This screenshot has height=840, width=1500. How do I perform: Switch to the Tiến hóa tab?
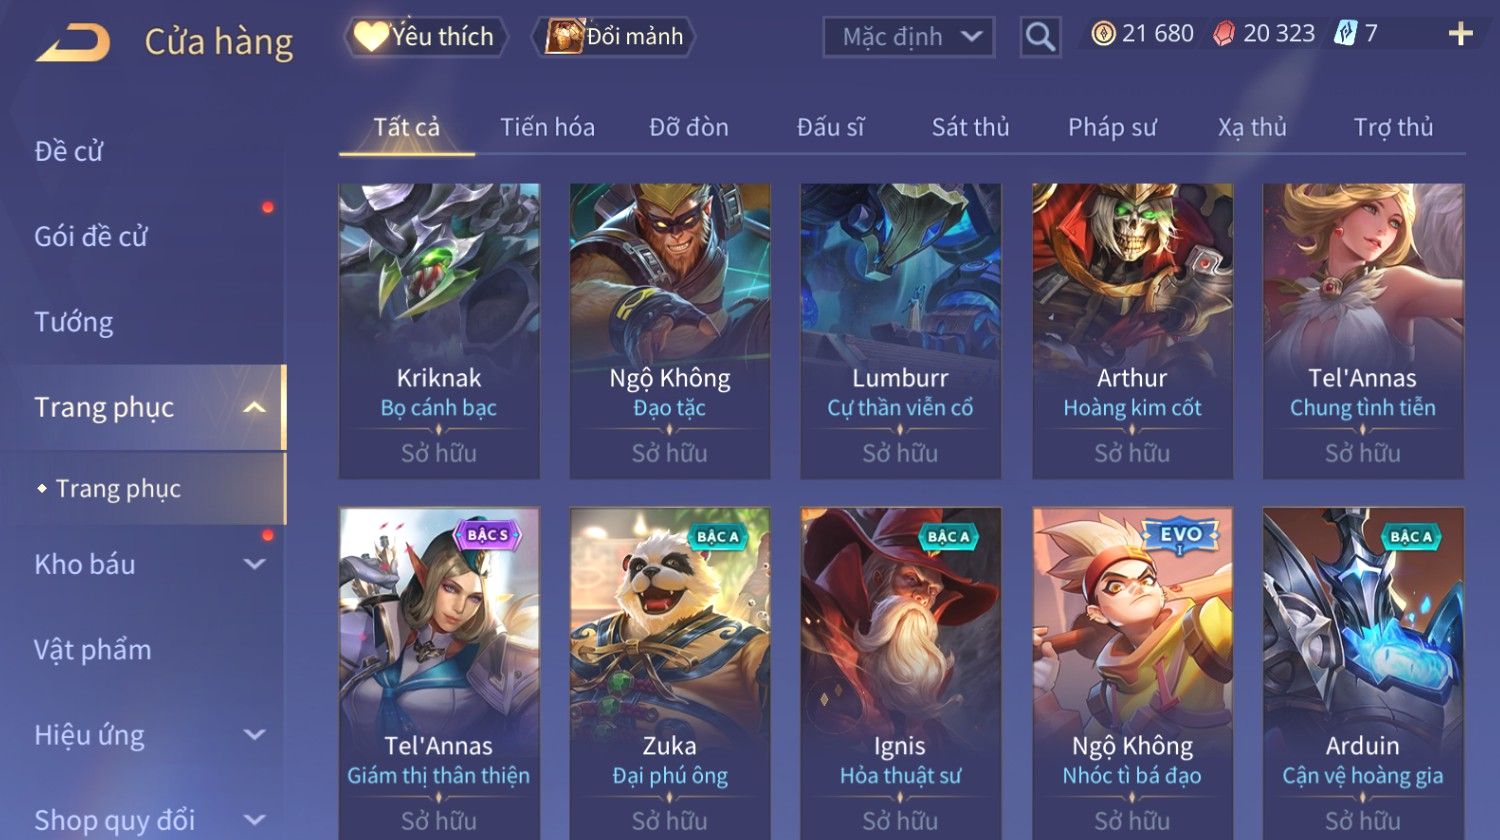(x=547, y=127)
